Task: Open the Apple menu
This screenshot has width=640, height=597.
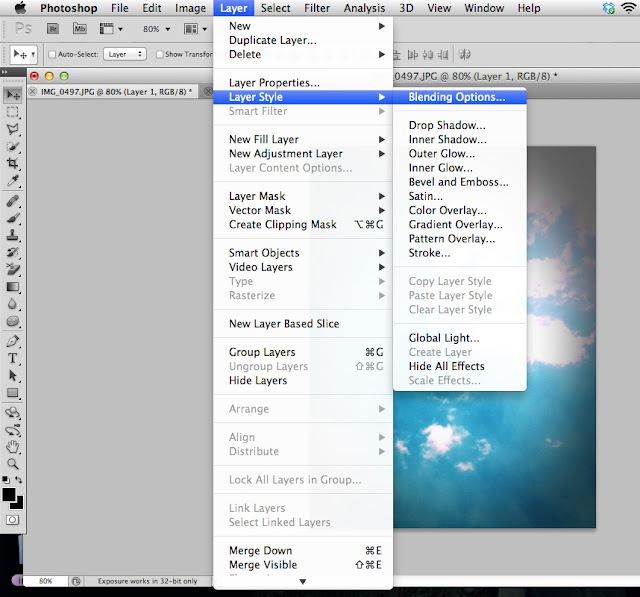Action: point(20,8)
